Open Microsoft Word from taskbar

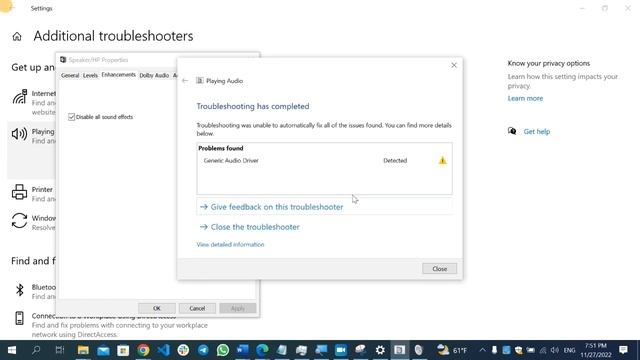(x=242, y=350)
